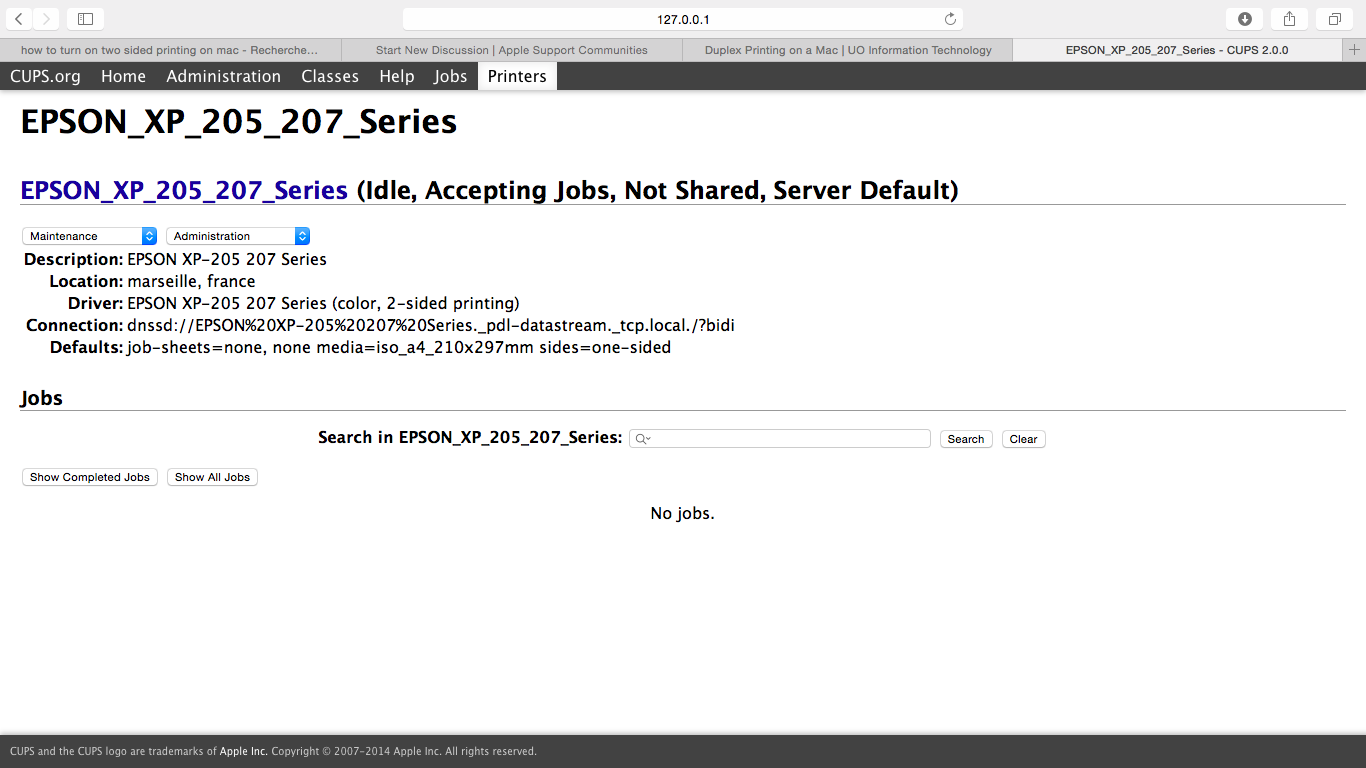Viewport: 1366px width, 768px height.
Task: Go to the Classes navbar item
Action: (x=330, y=76)
